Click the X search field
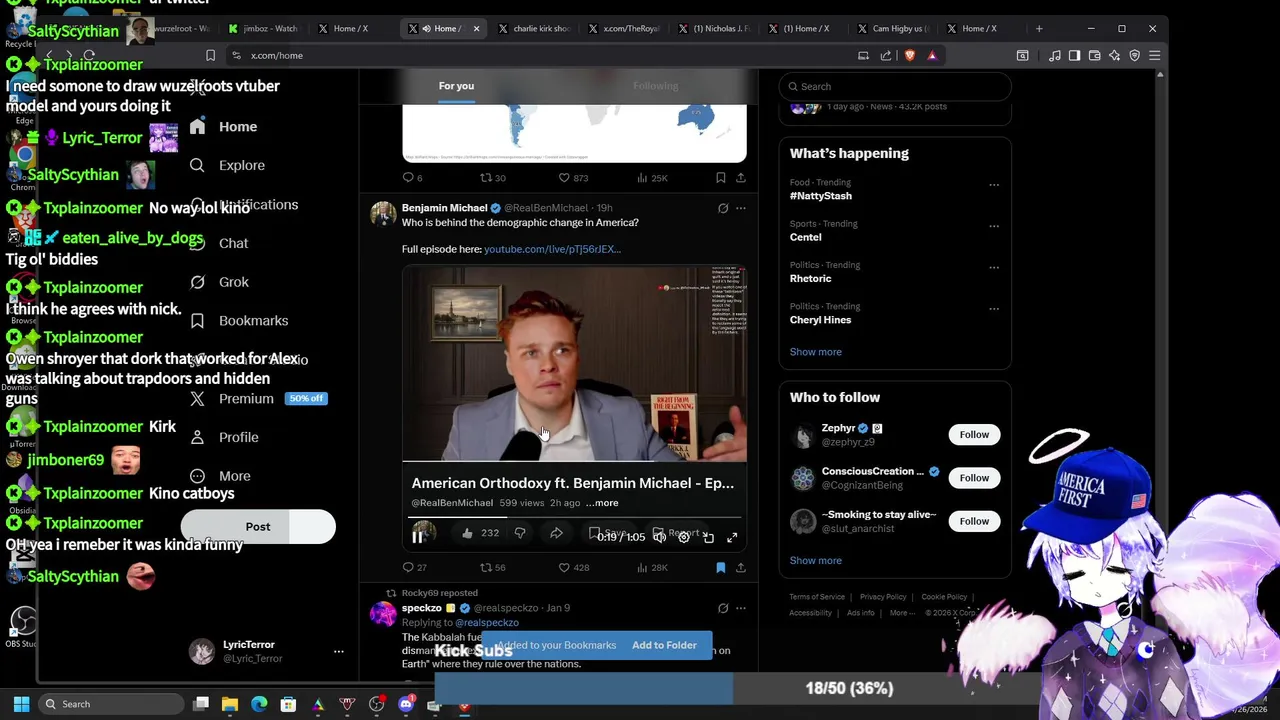Viewport: 1280px width, 720px height. pos(895,87)
